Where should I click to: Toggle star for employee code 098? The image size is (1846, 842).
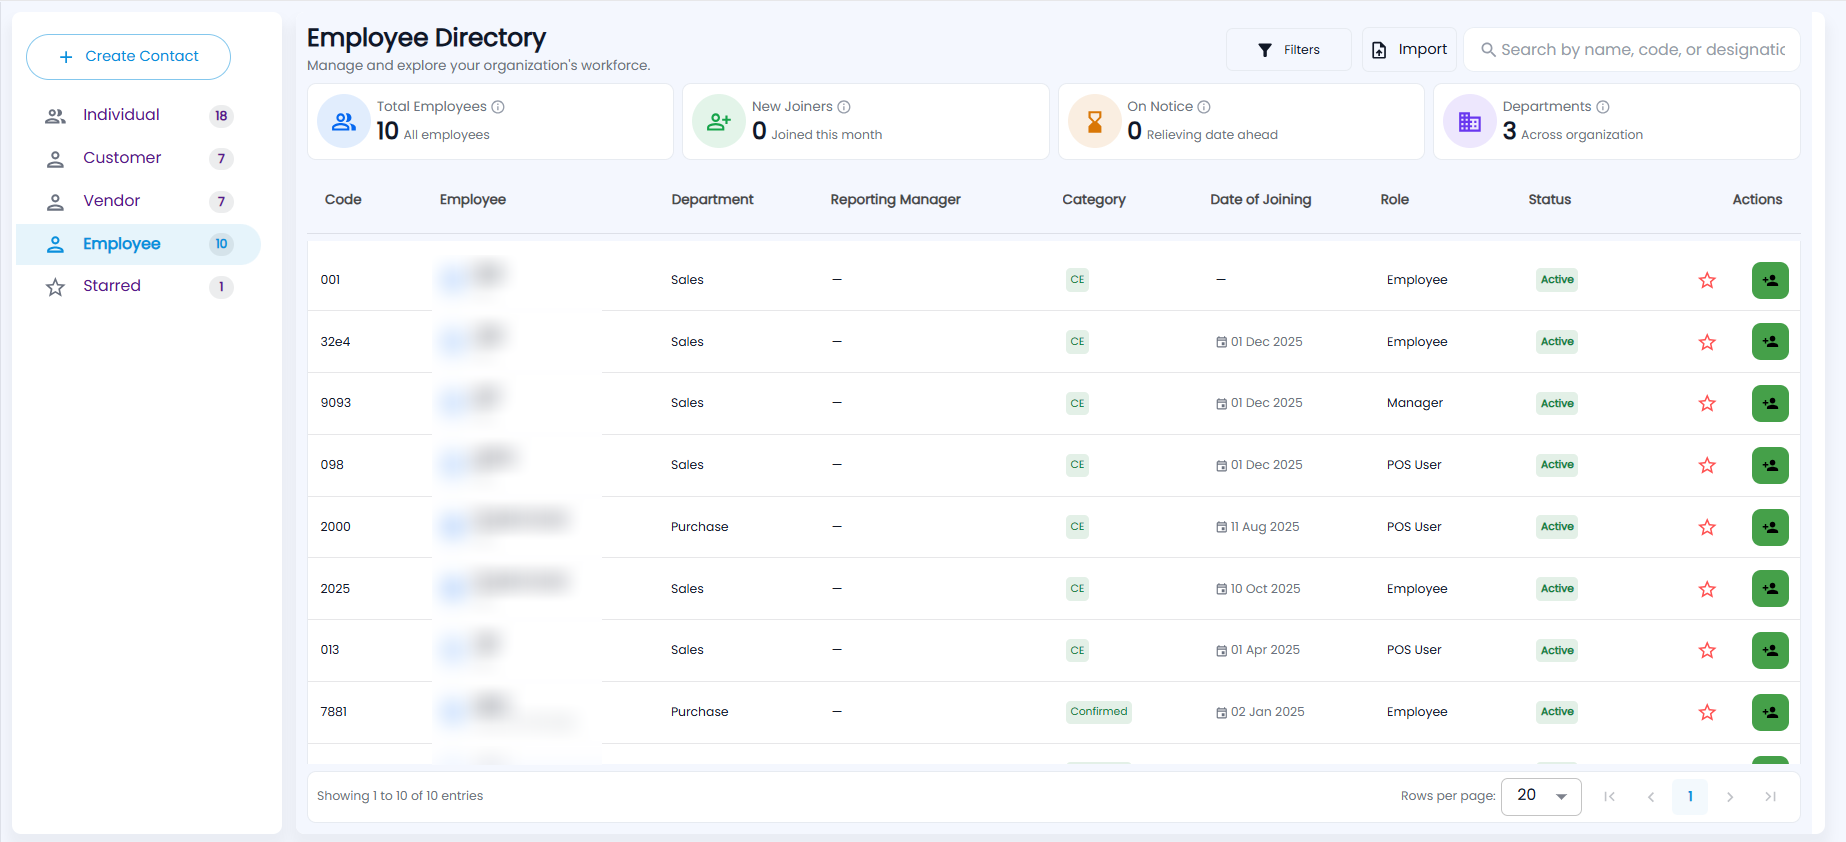(x=1707, y=466)
